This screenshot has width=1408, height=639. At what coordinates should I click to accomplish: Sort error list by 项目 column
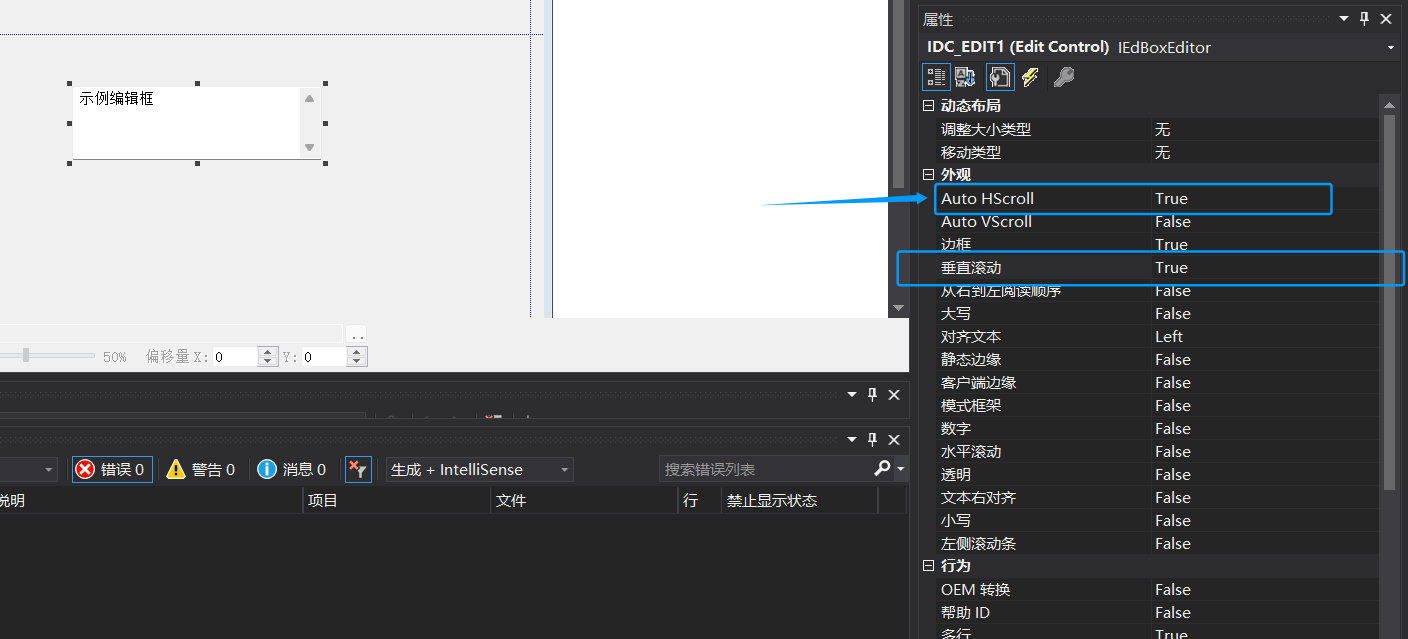pyautogui.click(x=397, y=501)
